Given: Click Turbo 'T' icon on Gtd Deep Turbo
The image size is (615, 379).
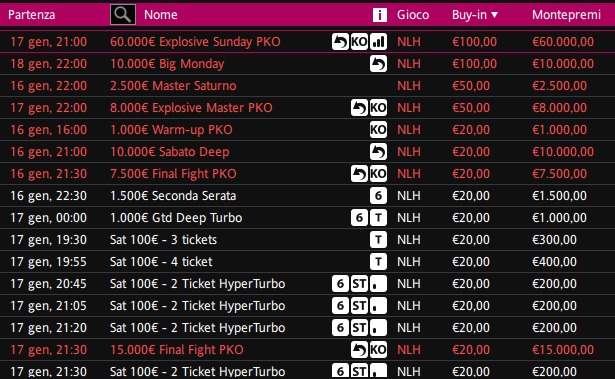Looking at the screenshot, I should 378,217.
